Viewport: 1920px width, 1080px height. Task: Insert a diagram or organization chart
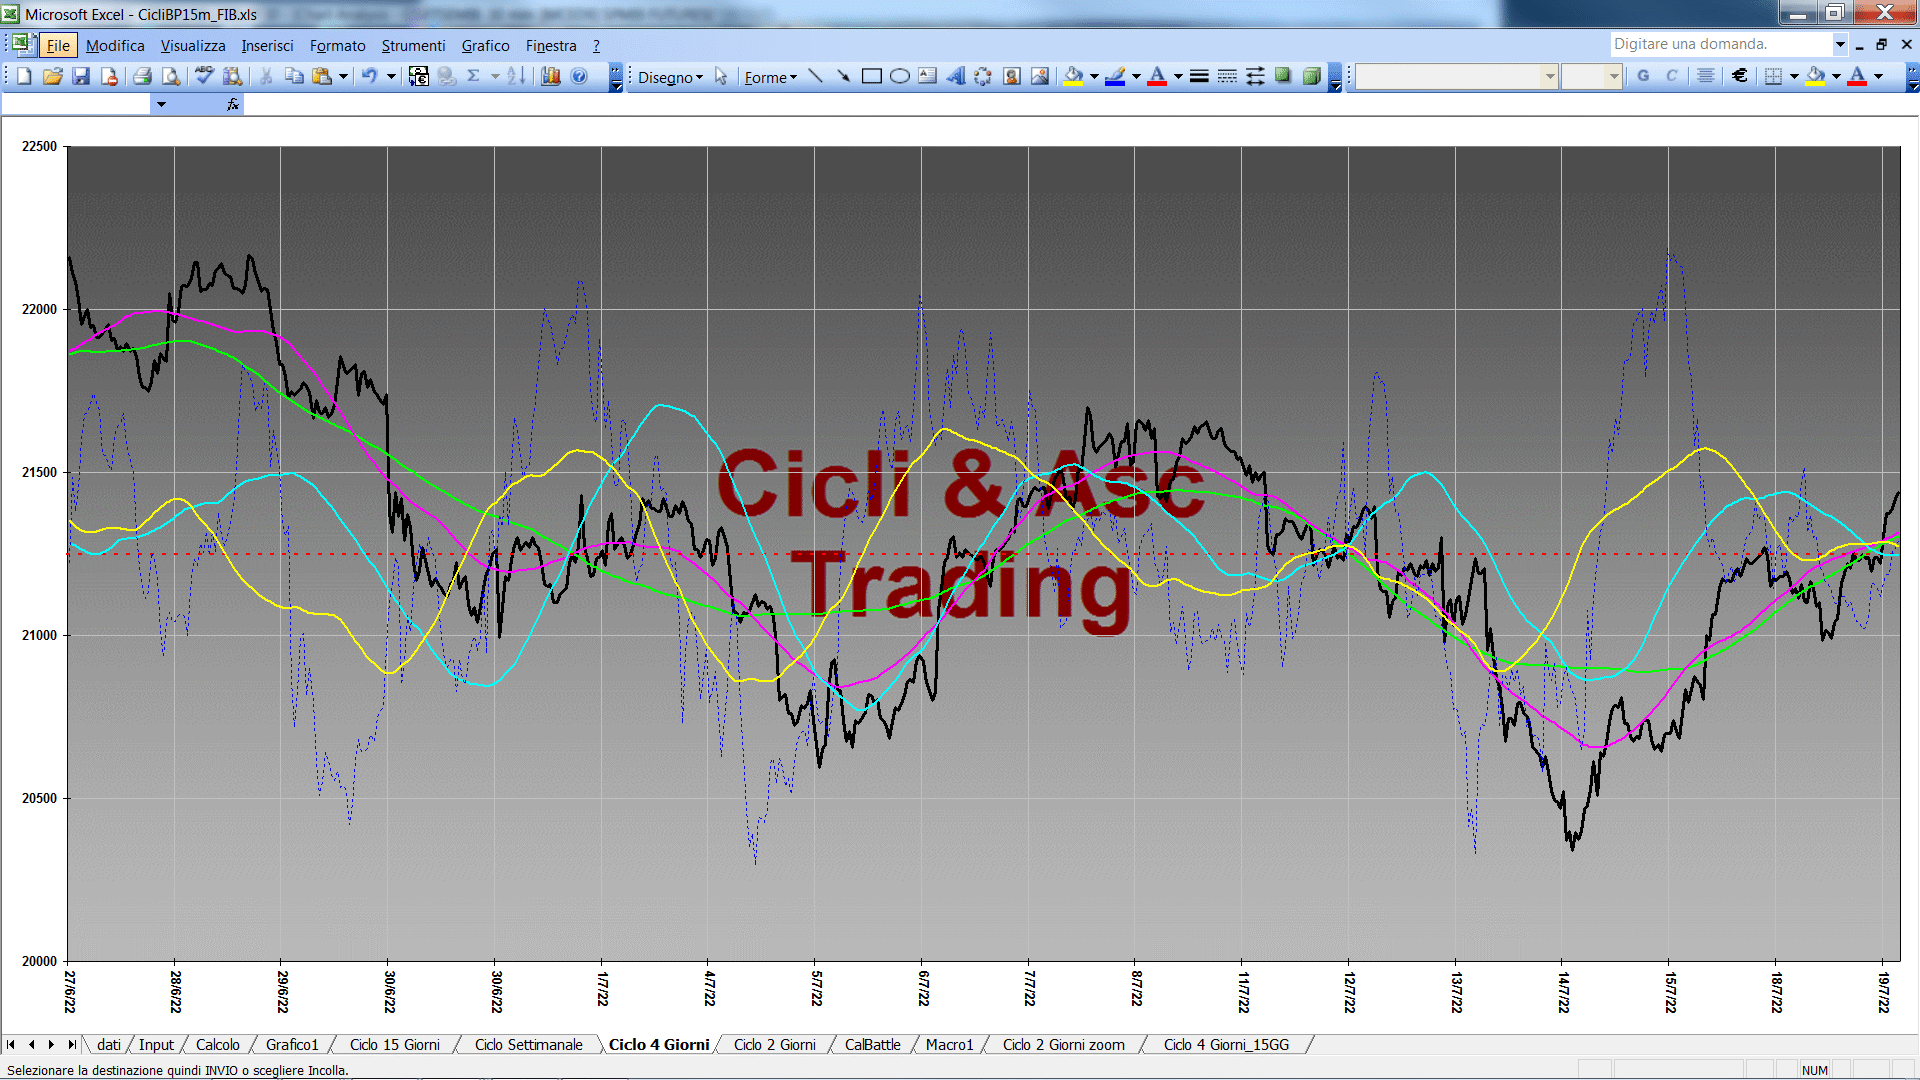point(984,77)
